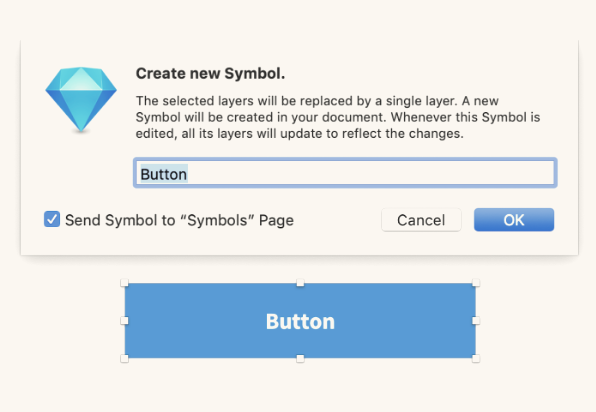
Task: Click the top-right selection handle of the Button layer
Action: (x=476, y=282)
